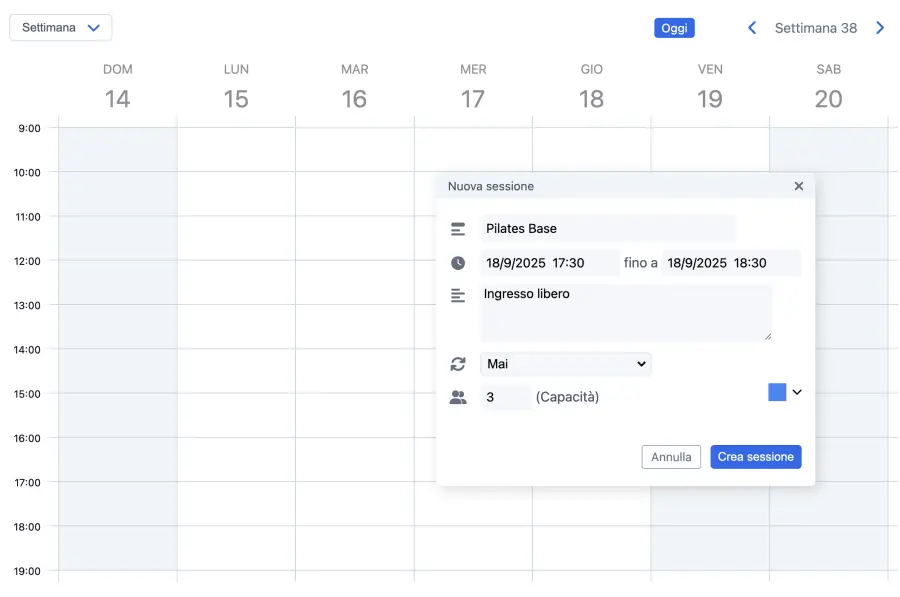The image size is (900, 597).
Task: Open the Settimana view dropdown
Action: pos(61,28)
